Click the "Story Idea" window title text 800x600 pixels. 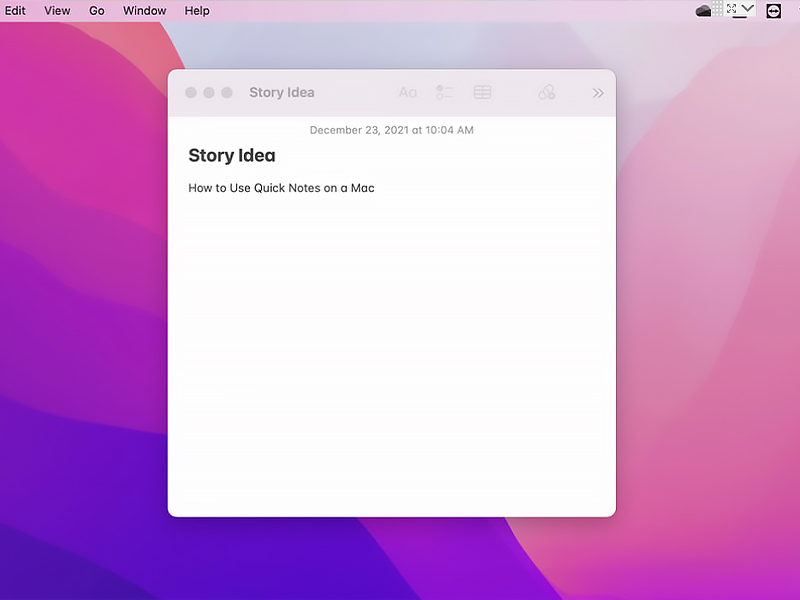pyautogui.click(x=282, y=92)
